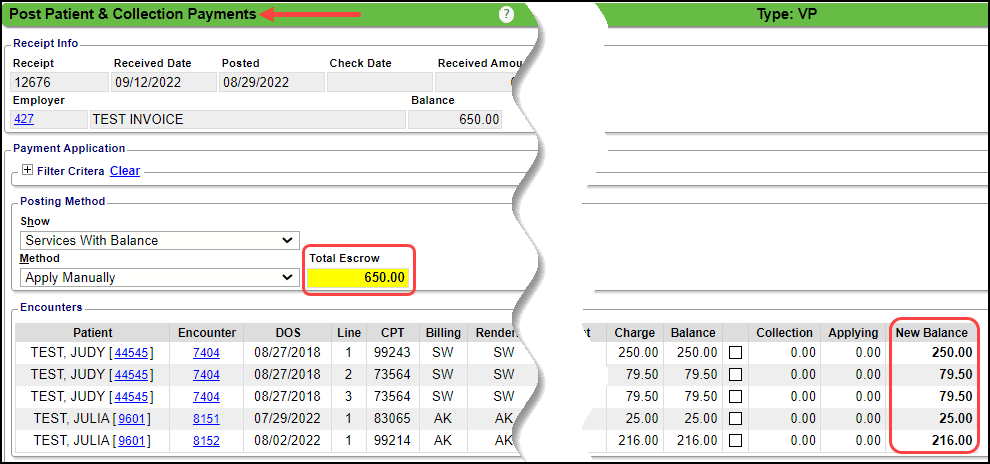Select checkbox on encounter 8152 row
This screenshot has height=464, width=990.
[x=735, y=440]
